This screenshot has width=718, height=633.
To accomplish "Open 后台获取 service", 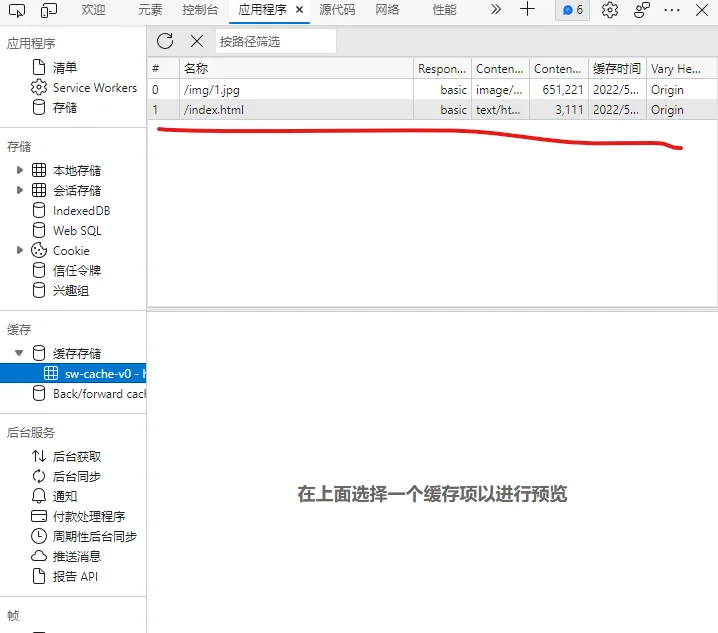I will click(x=76, y=456).
